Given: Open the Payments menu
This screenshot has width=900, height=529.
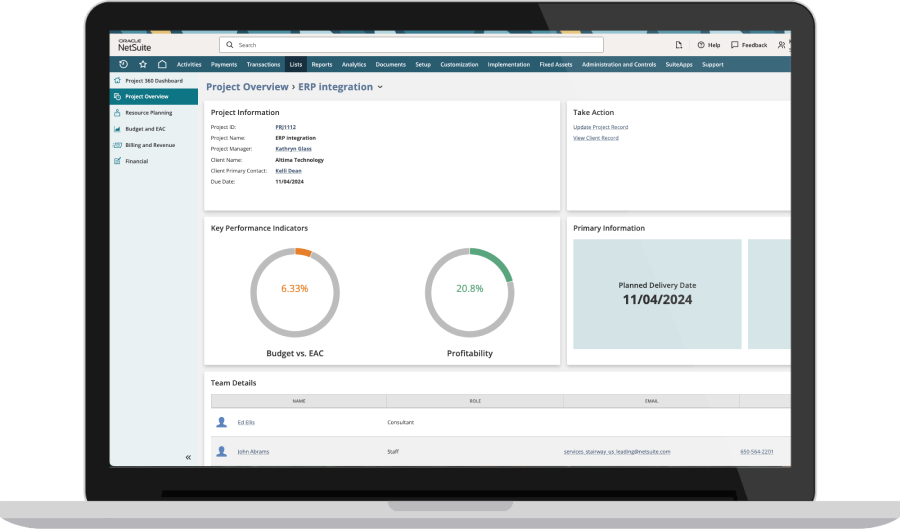Looking at the screenshot, I should [224, 65].
